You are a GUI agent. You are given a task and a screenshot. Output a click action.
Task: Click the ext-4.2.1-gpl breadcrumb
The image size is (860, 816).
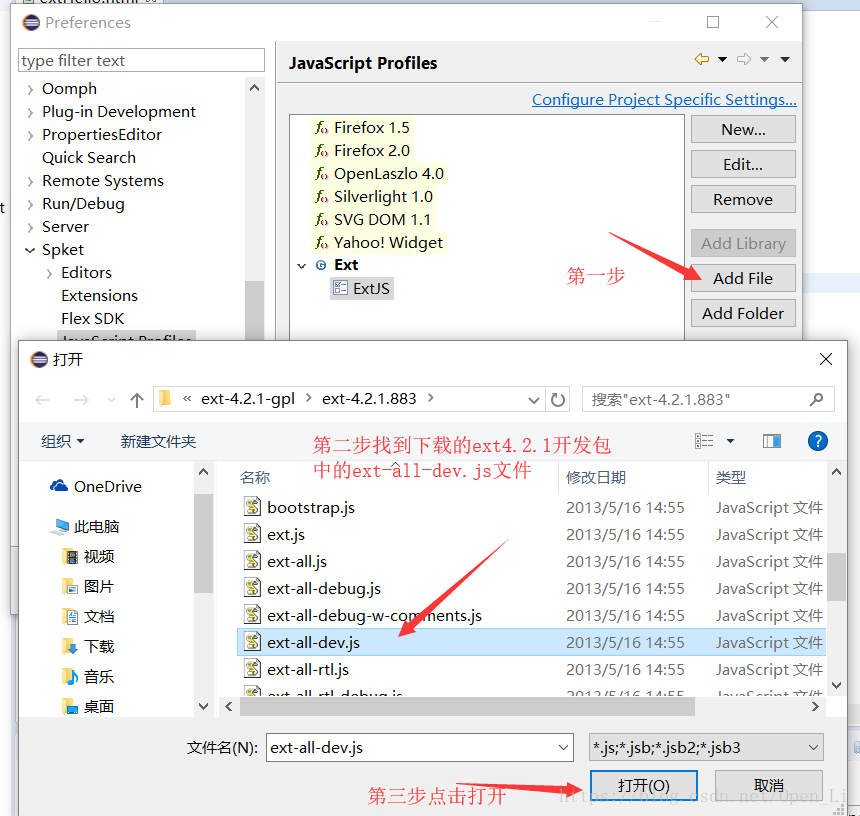click(x=248, y=399)
